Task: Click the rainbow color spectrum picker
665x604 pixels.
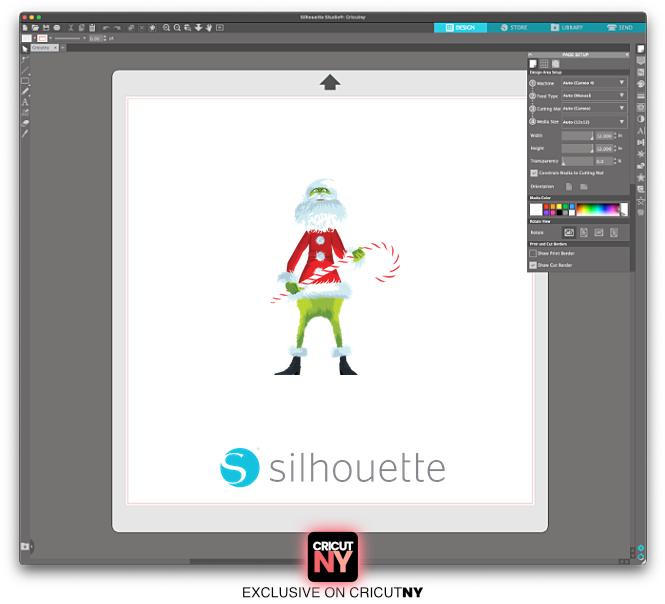Action: [597, 210]
